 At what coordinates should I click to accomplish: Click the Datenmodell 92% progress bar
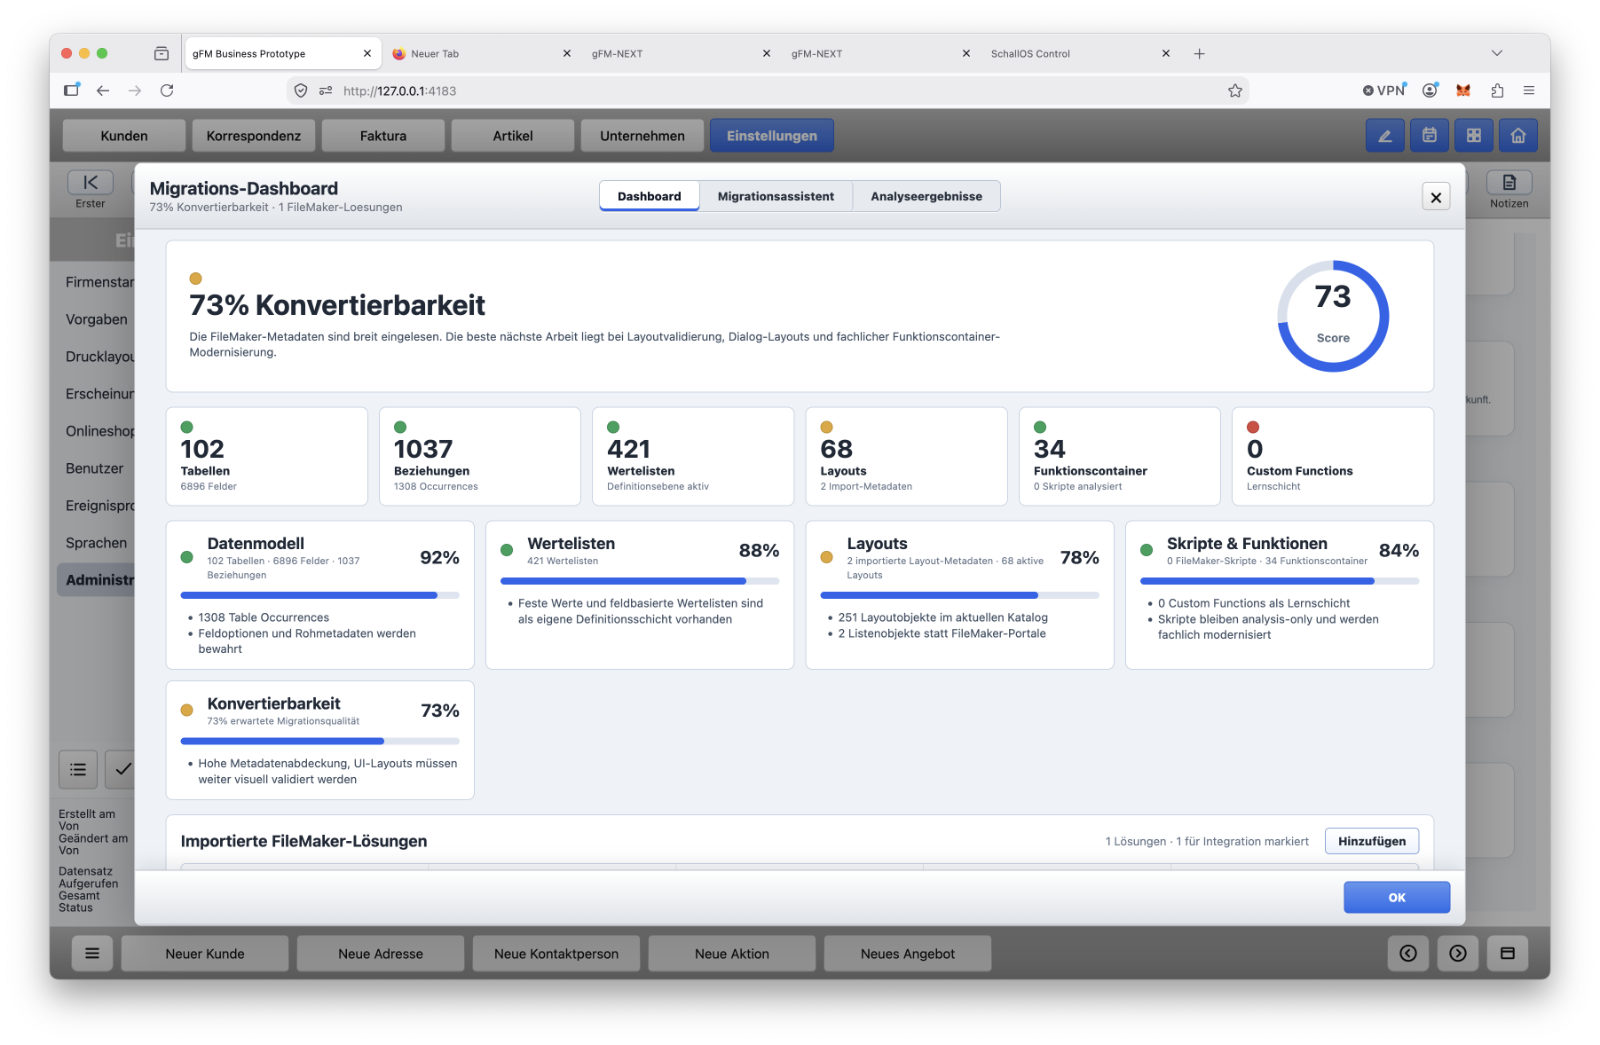319,595
